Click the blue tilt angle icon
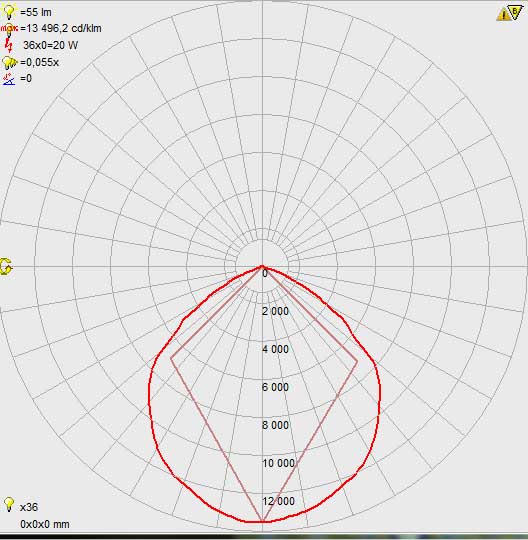528x540 pixels. point(8,79)
